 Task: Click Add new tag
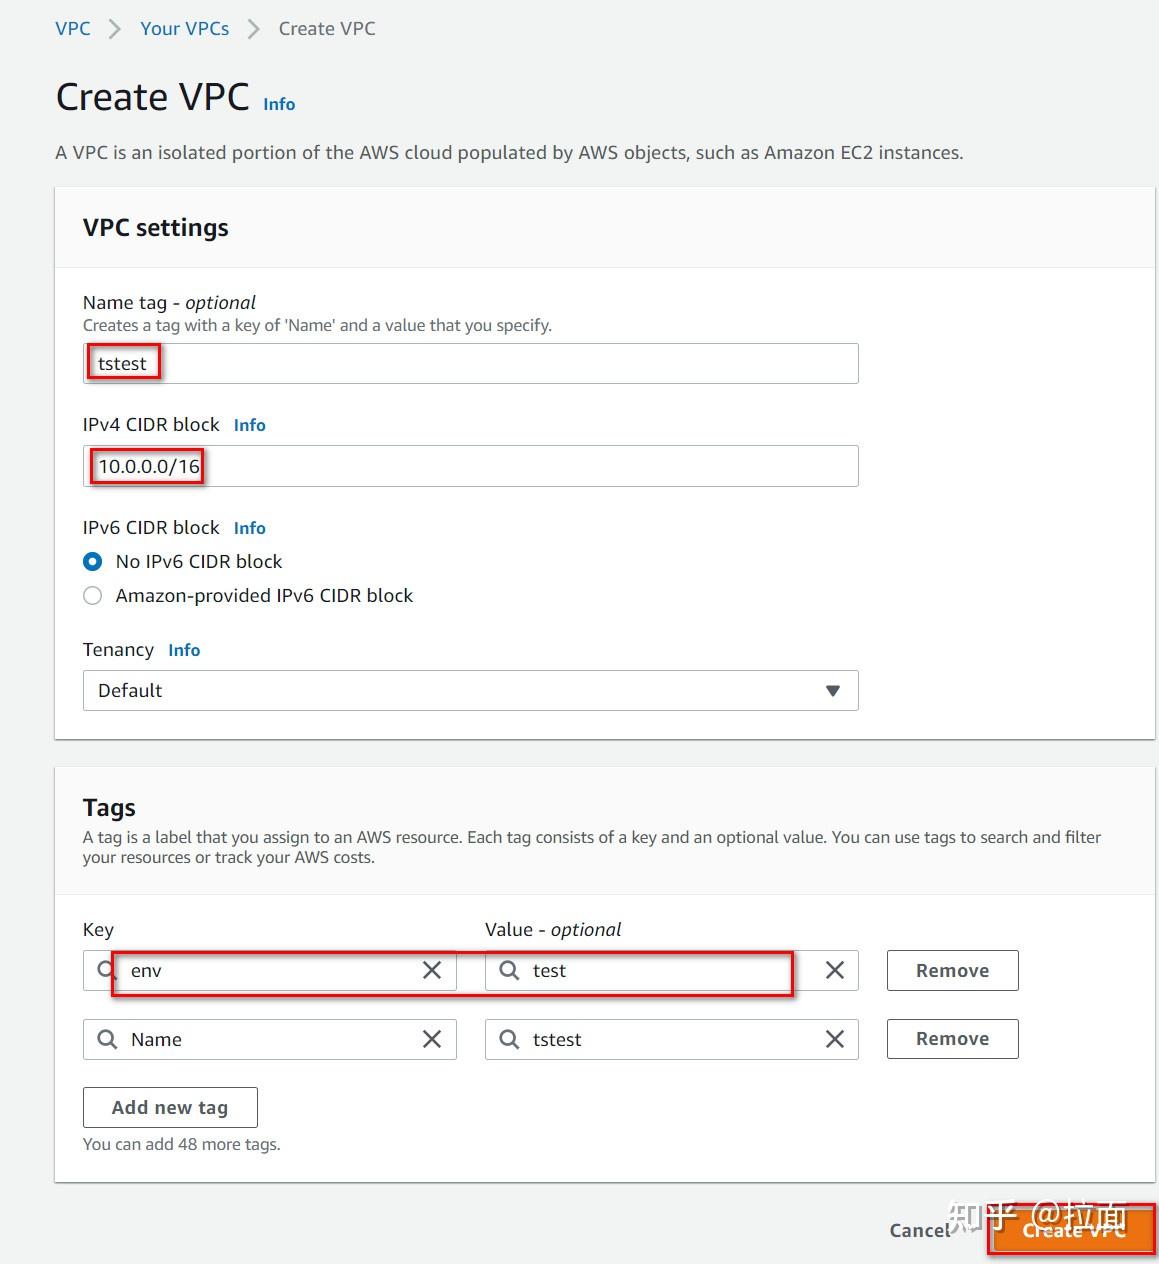pos(169,1107)
